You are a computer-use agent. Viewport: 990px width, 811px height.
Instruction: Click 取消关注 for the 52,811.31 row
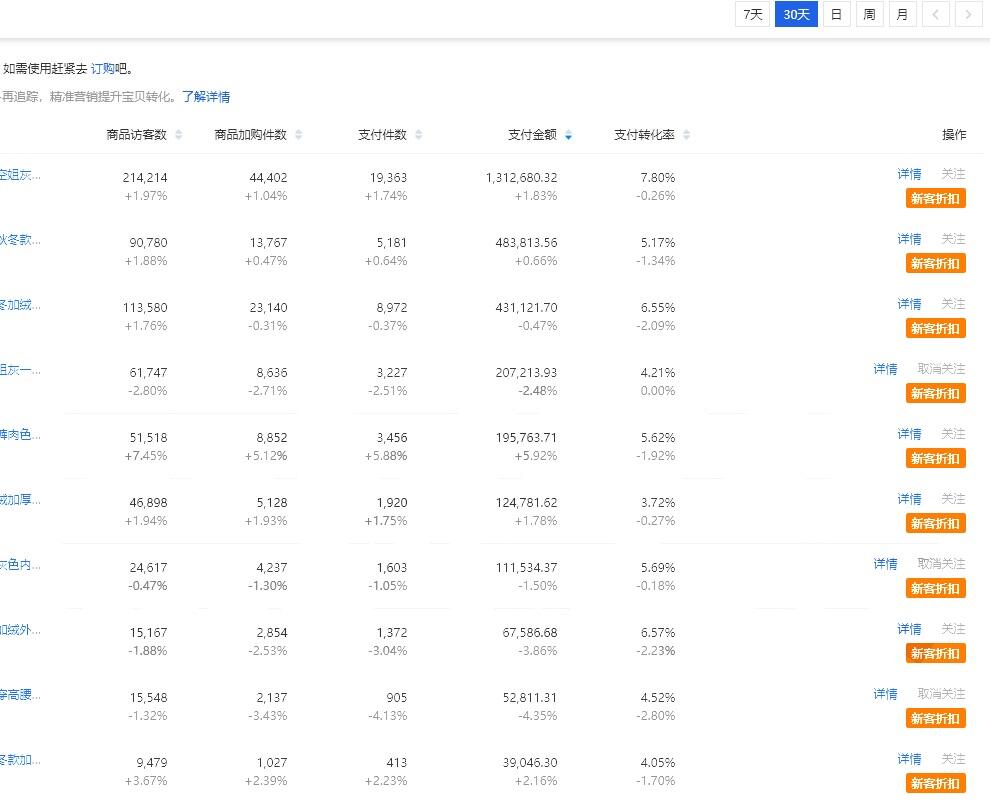pyautogui.click(x=941, y=694)
